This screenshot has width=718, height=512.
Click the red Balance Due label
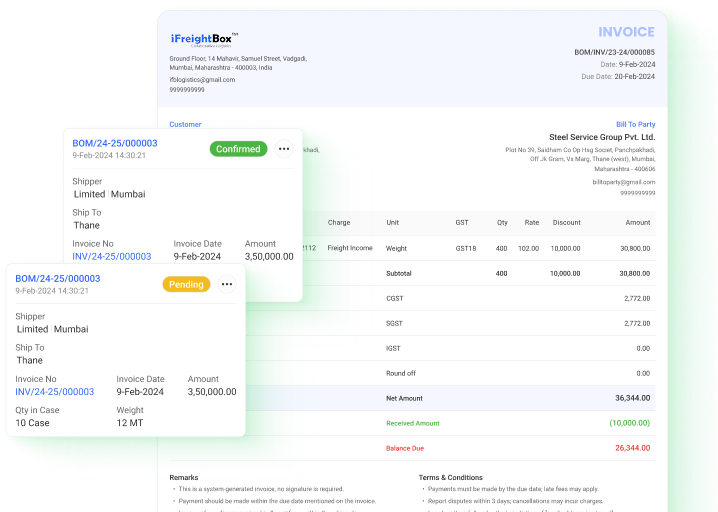[x=406, y=448]
